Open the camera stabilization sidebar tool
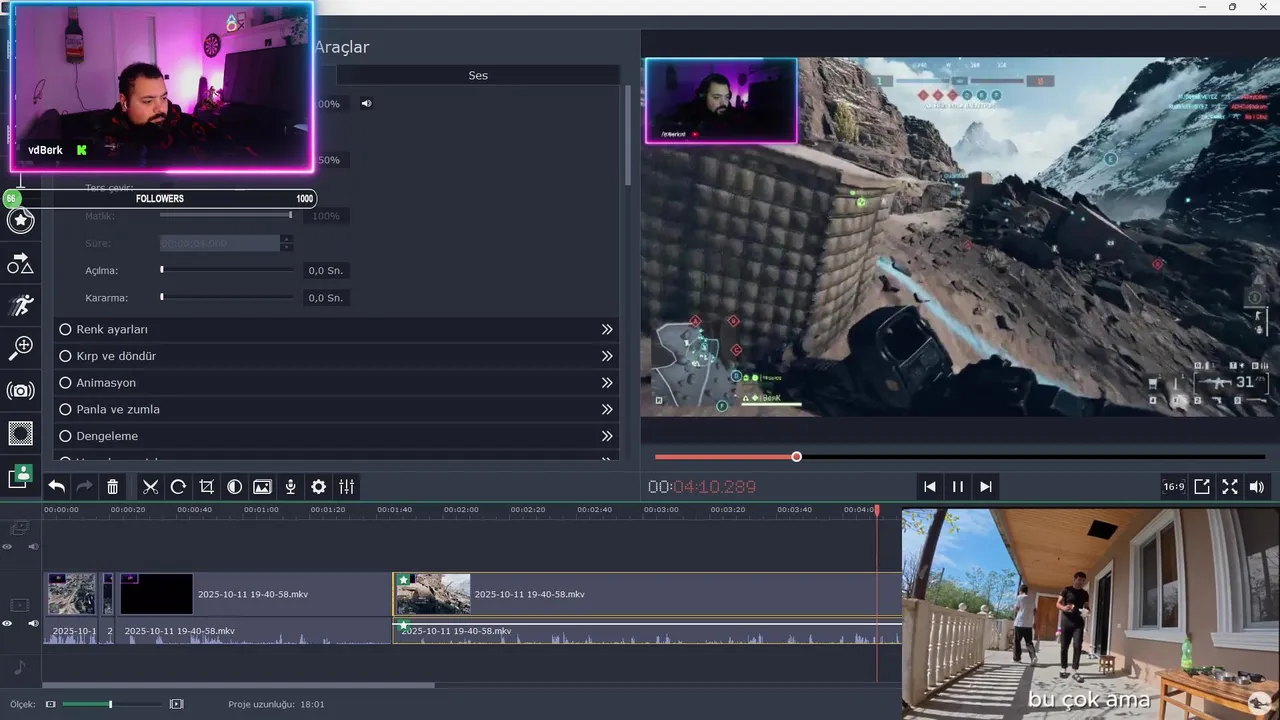Viewport: 1280px width, 720px height. point(20,390)
